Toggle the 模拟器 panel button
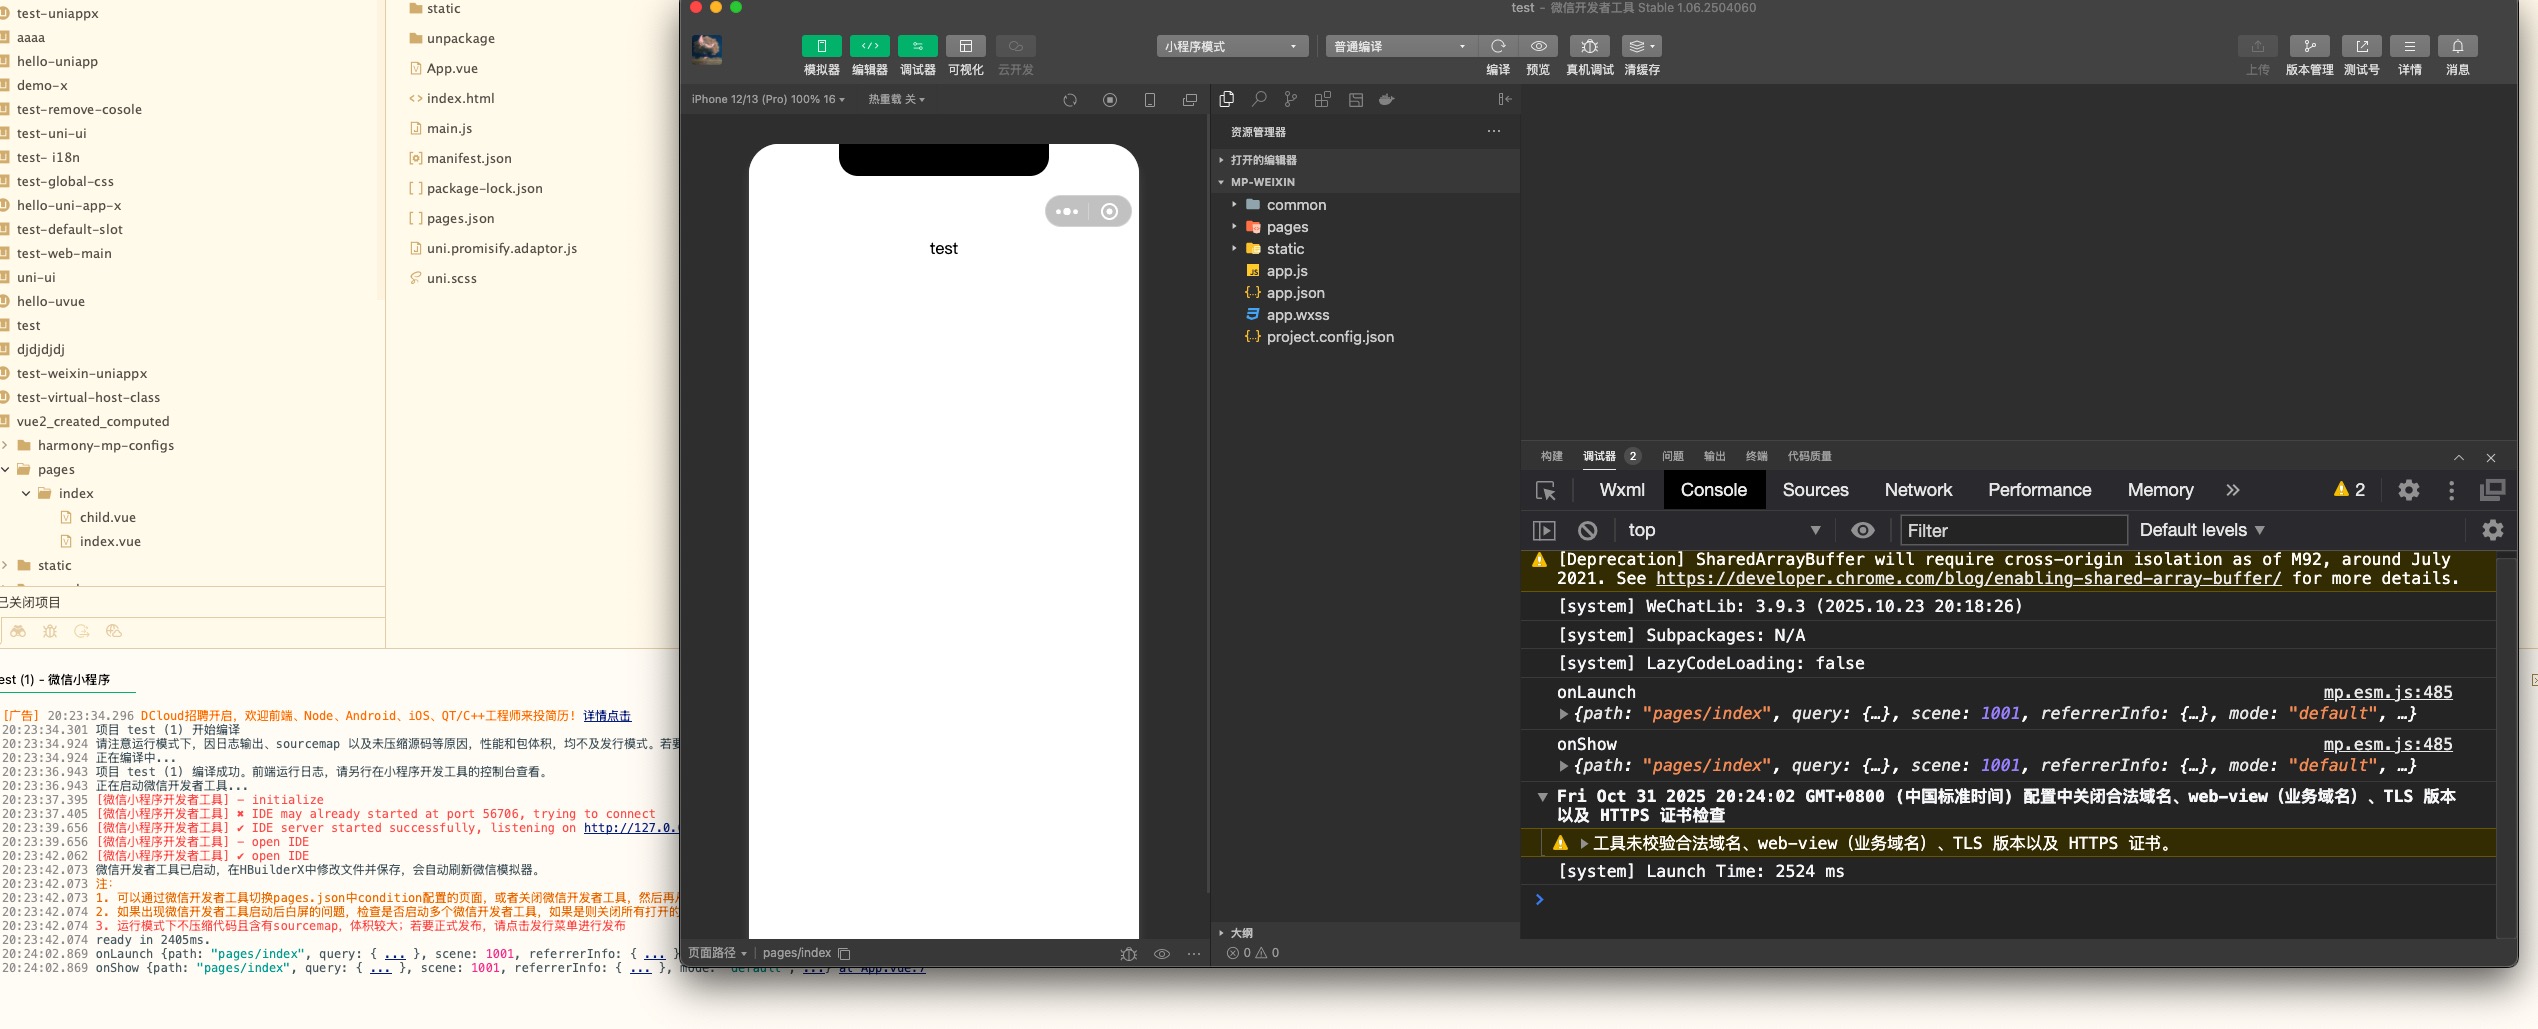 (x=821, y=46)
